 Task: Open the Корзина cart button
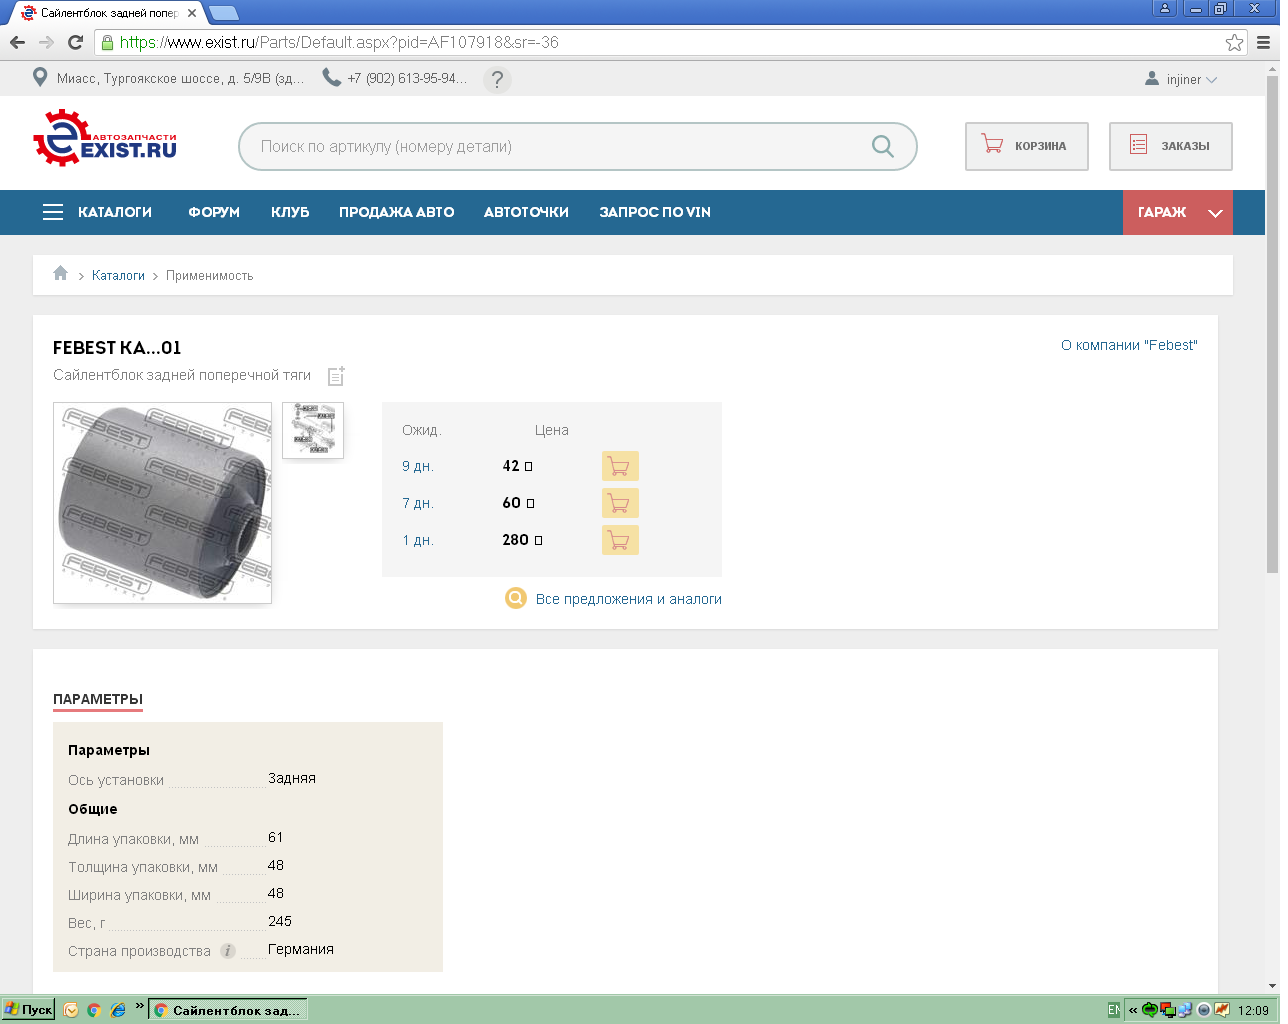click(x=1026, y=146)
